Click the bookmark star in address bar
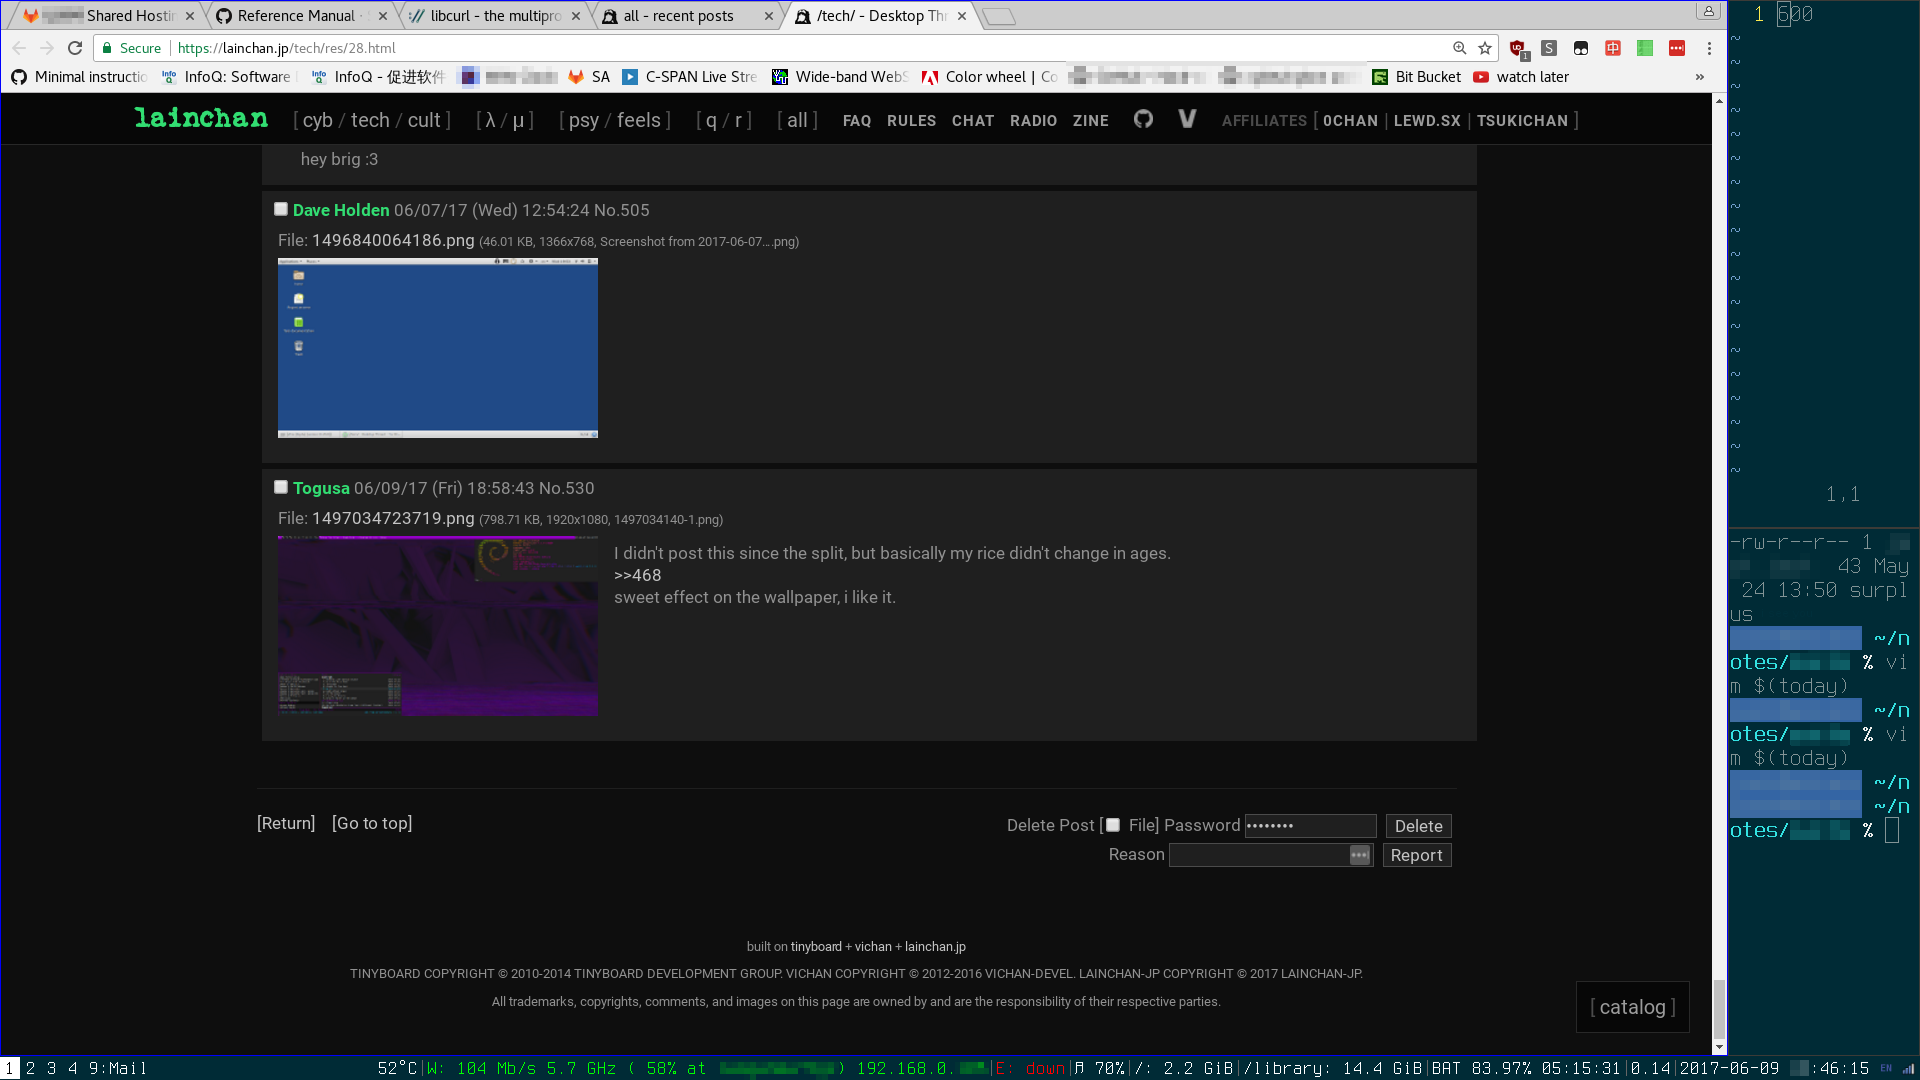The width and height of the screenshot is (1920, 1080). (x=1485, y=48)
